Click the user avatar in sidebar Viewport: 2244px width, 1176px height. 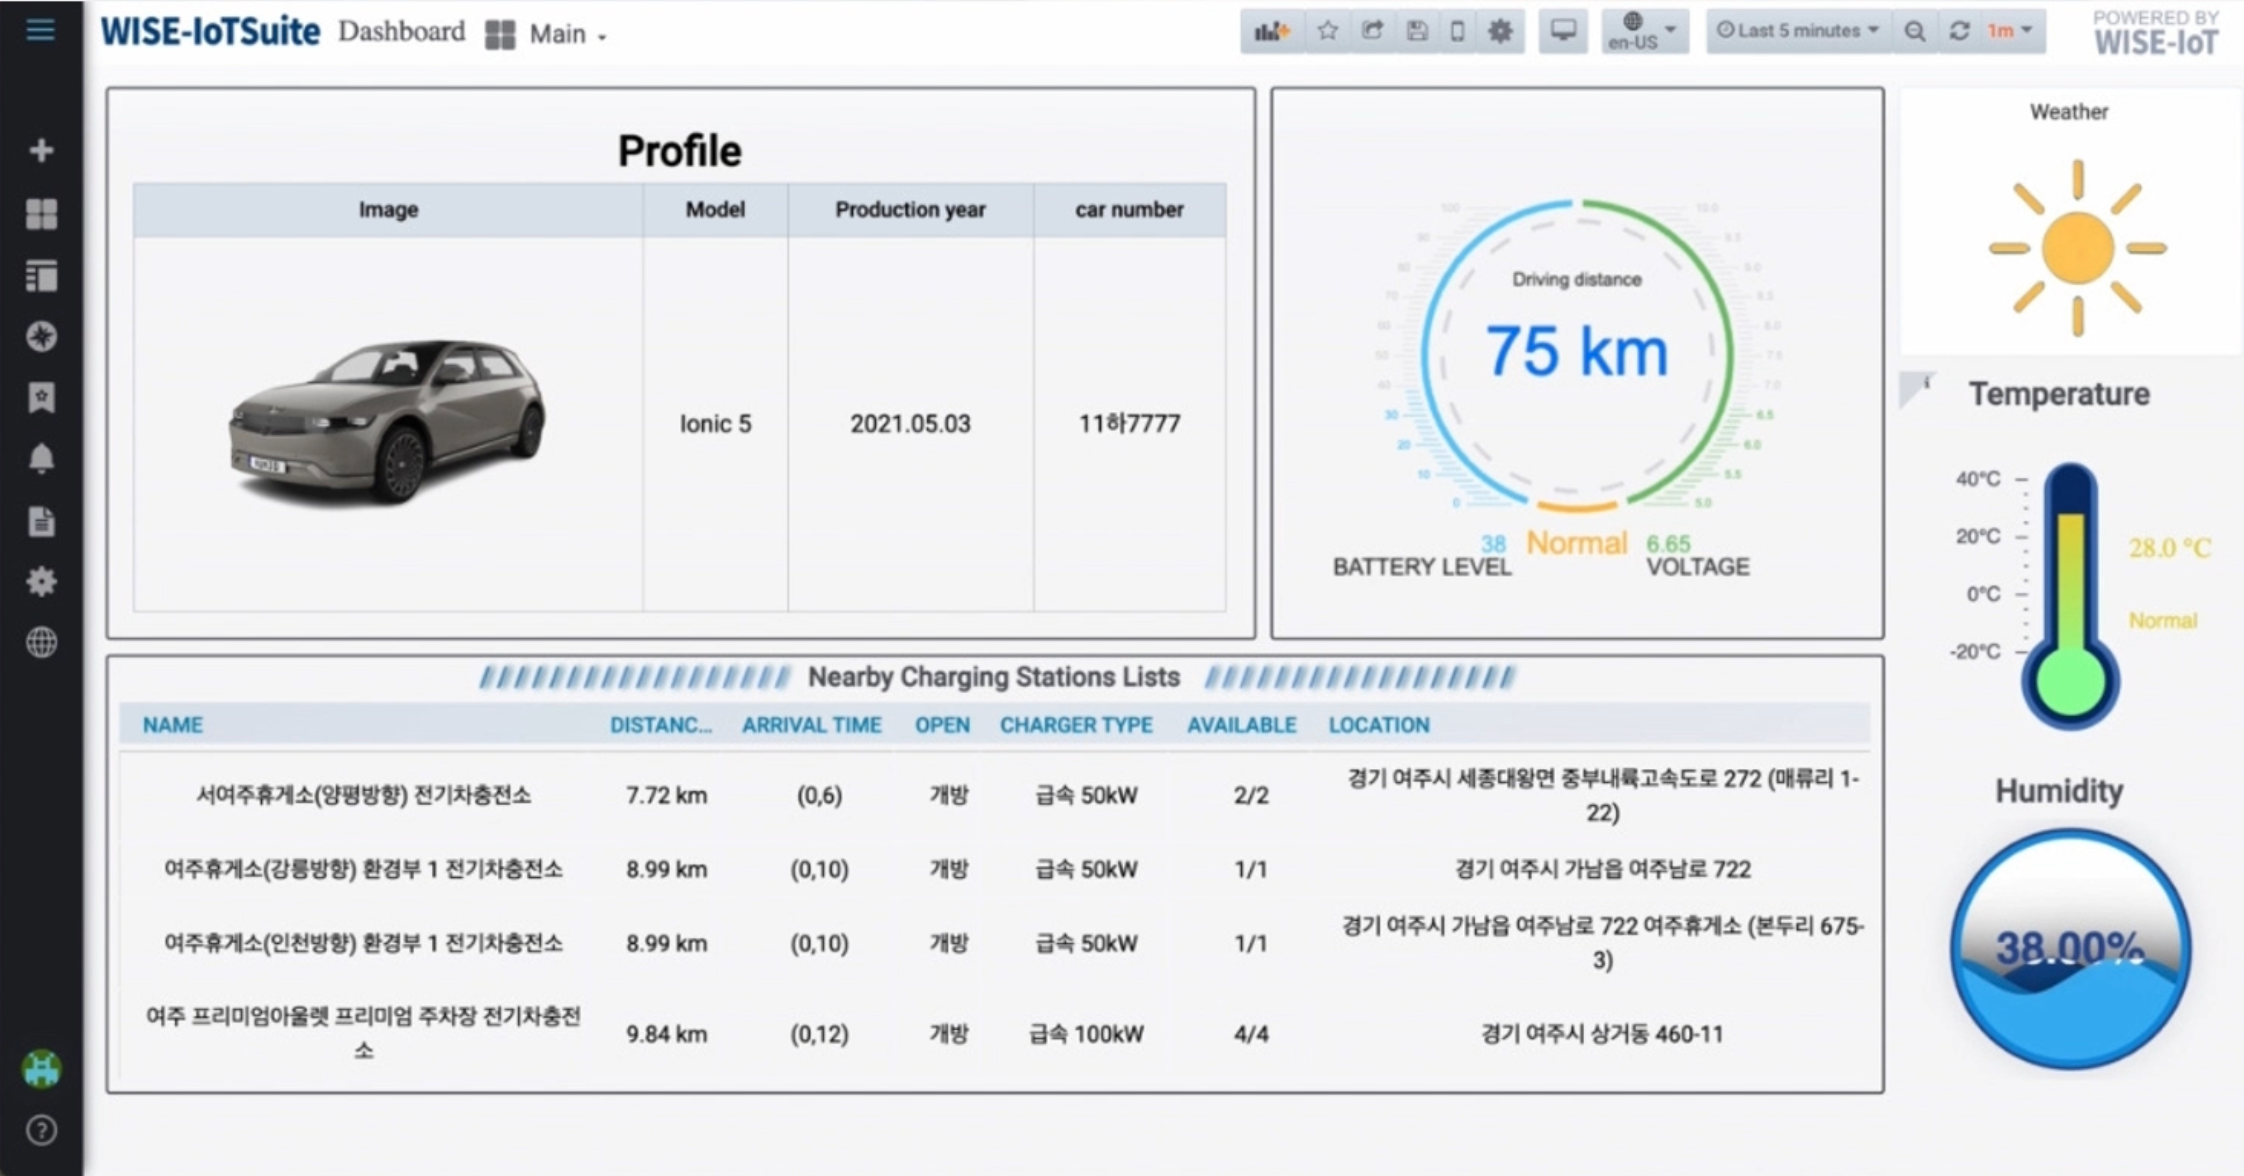point(41,1069)
